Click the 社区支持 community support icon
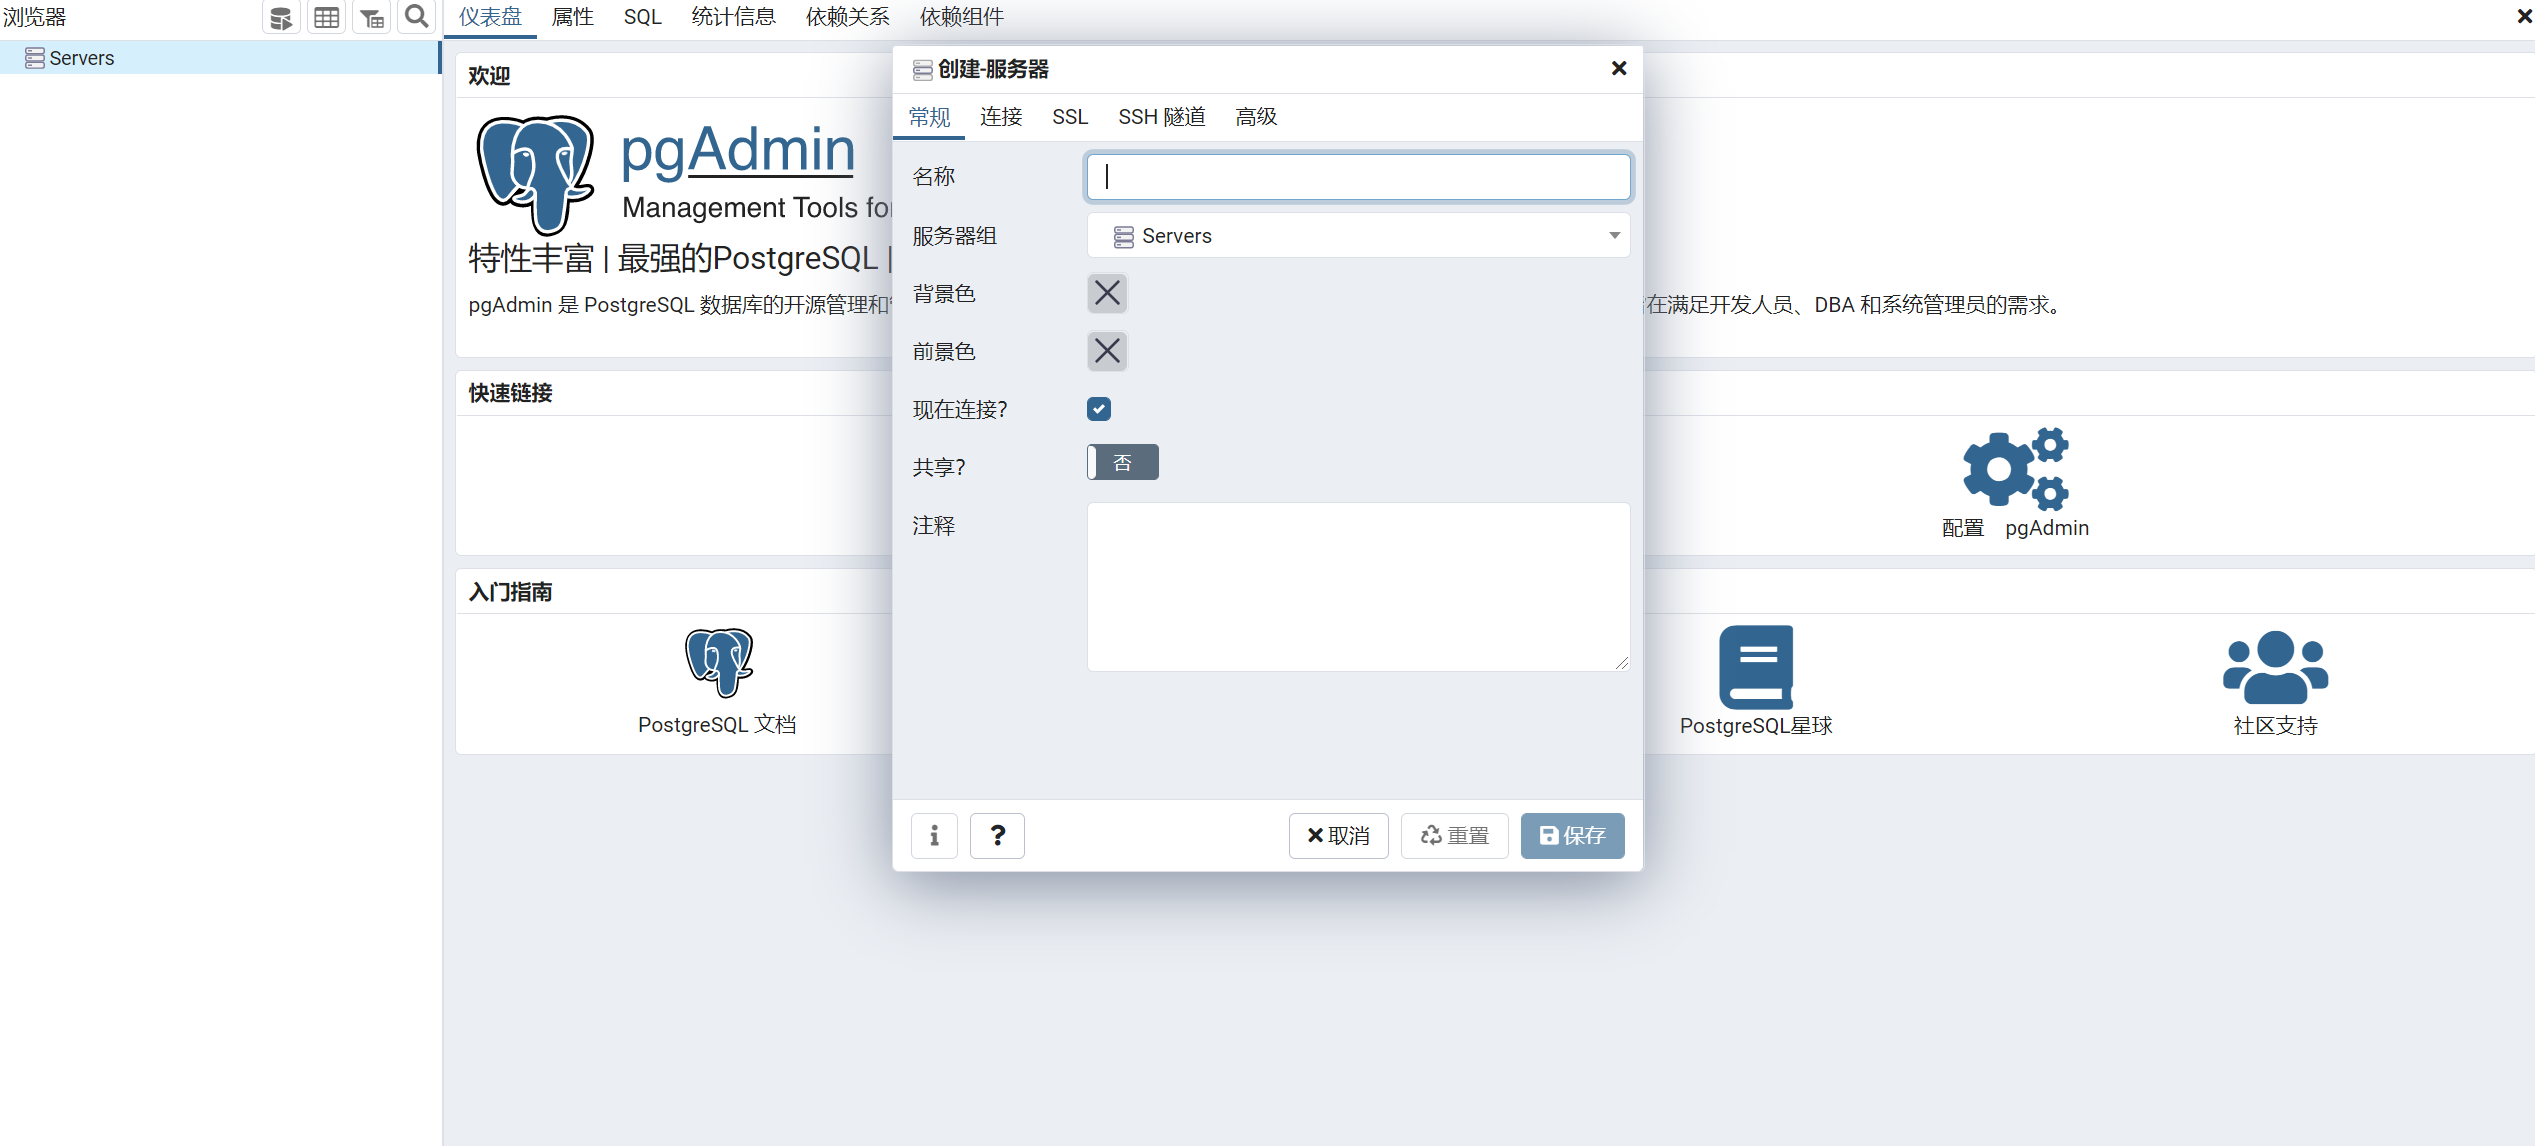Image resolution: width=2535 pixels, height=1146 pixels. pos(2275,668)
